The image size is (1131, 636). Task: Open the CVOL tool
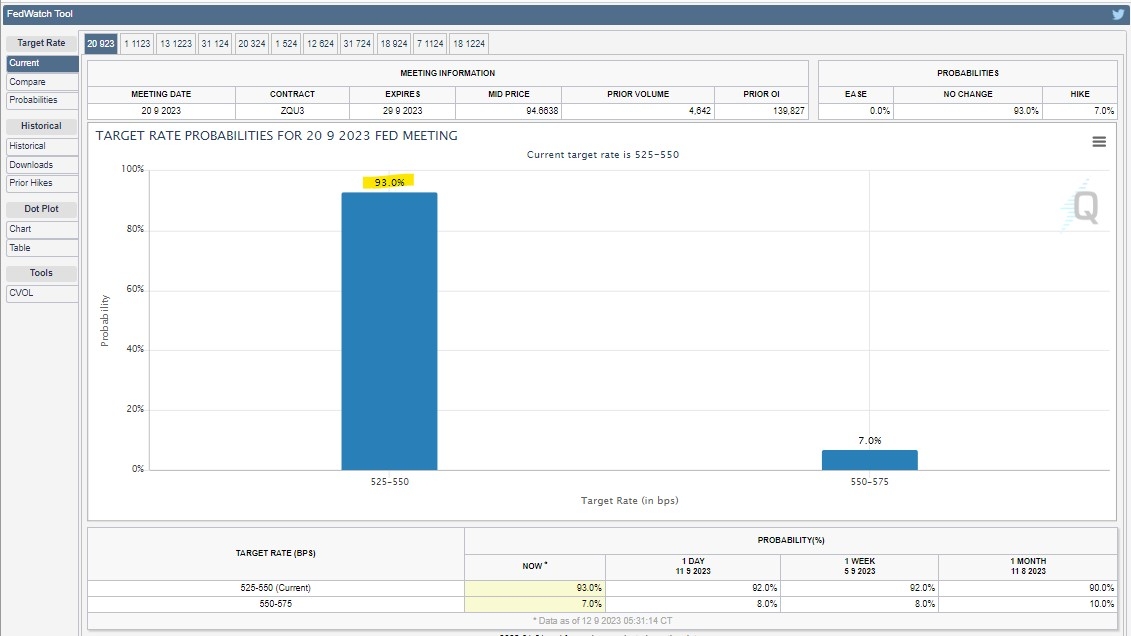click(x=41, y=293)
